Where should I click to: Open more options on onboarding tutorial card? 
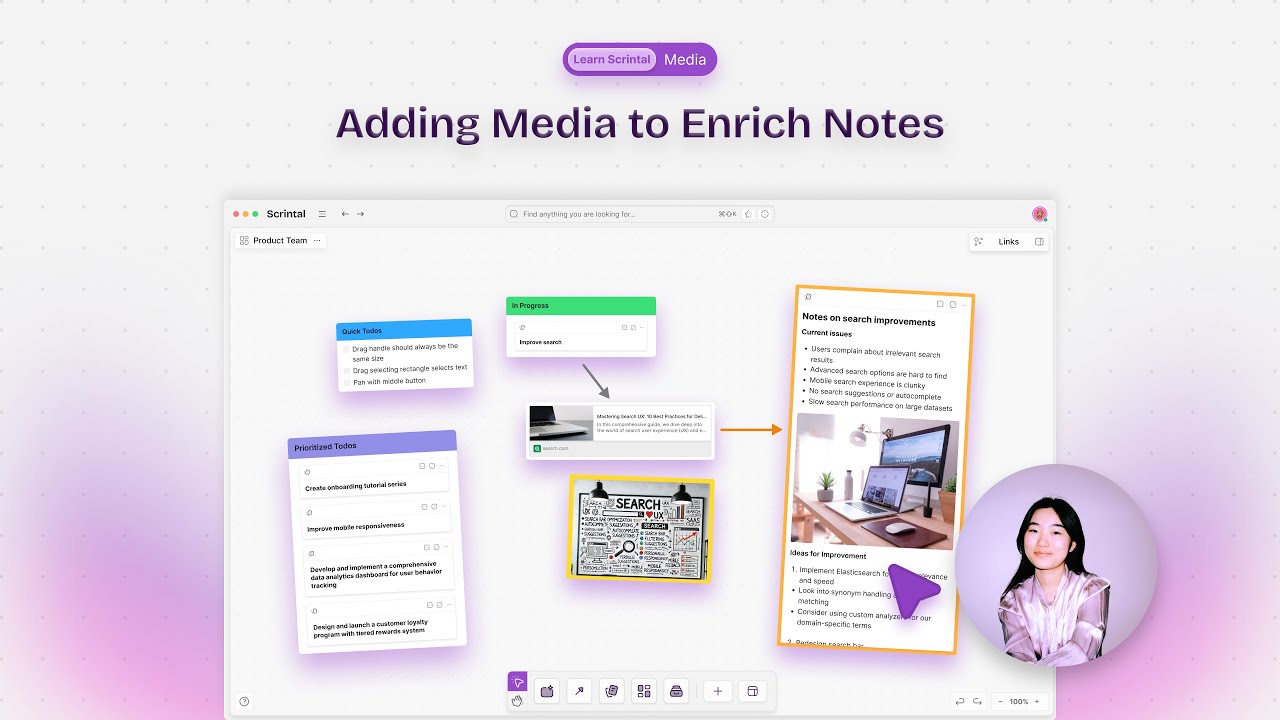coord(443,465)
